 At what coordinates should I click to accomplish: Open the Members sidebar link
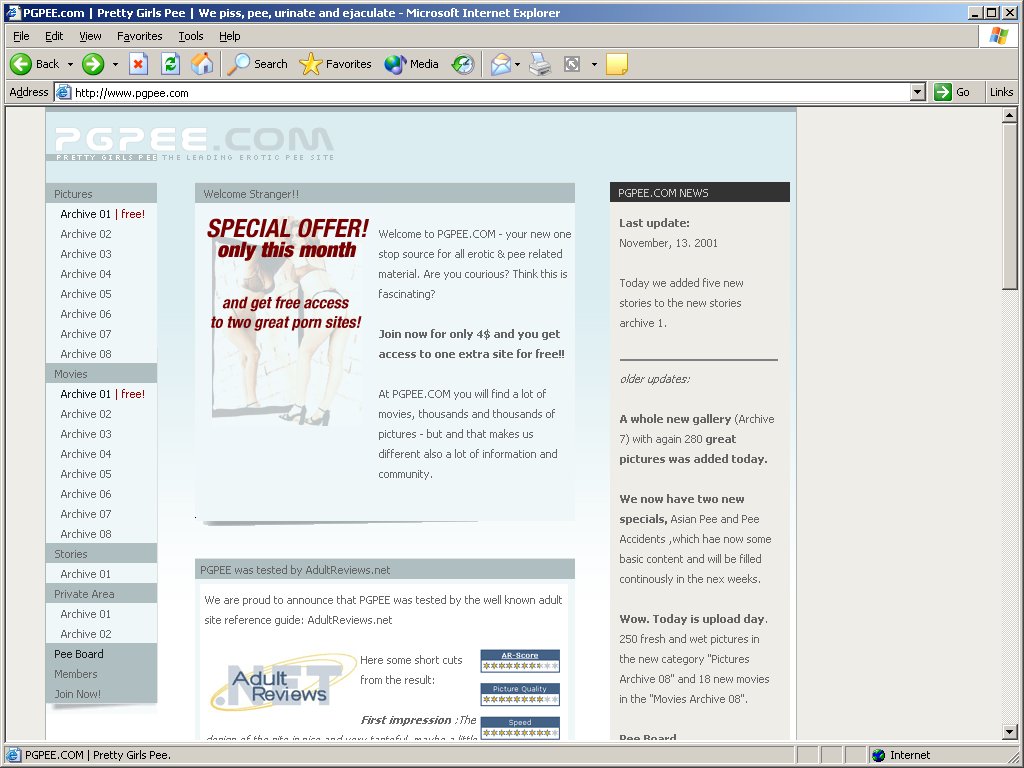[75, 674]
